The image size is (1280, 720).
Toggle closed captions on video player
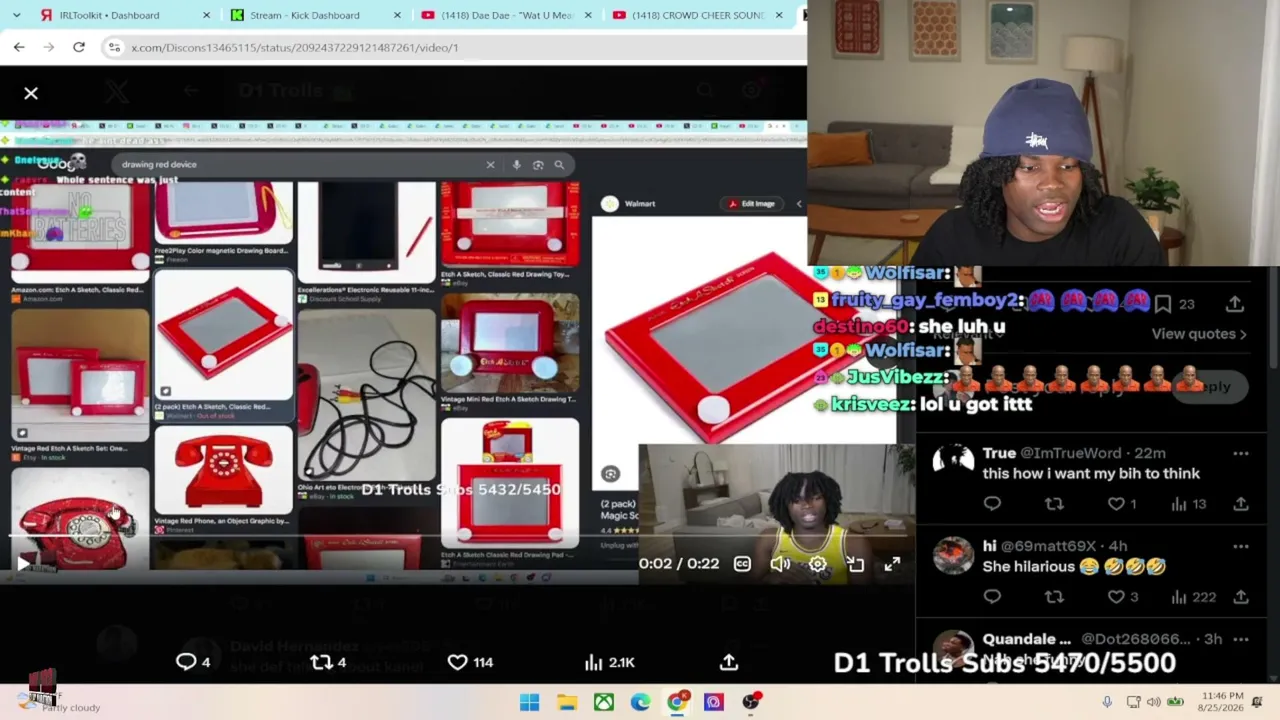pos(742,564)
